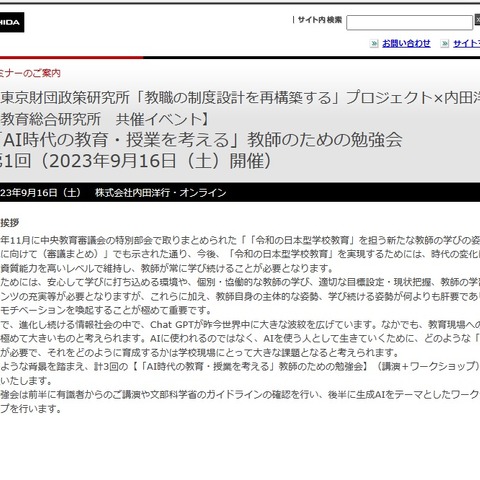Click line ような背景を踏まえ、計3回の
The image size is (480, 480).
tap(240, 366)
